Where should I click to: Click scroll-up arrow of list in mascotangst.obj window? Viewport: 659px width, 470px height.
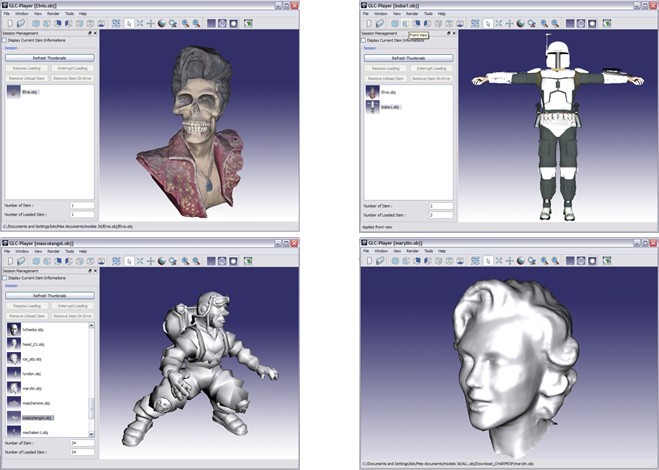[91, 325]
